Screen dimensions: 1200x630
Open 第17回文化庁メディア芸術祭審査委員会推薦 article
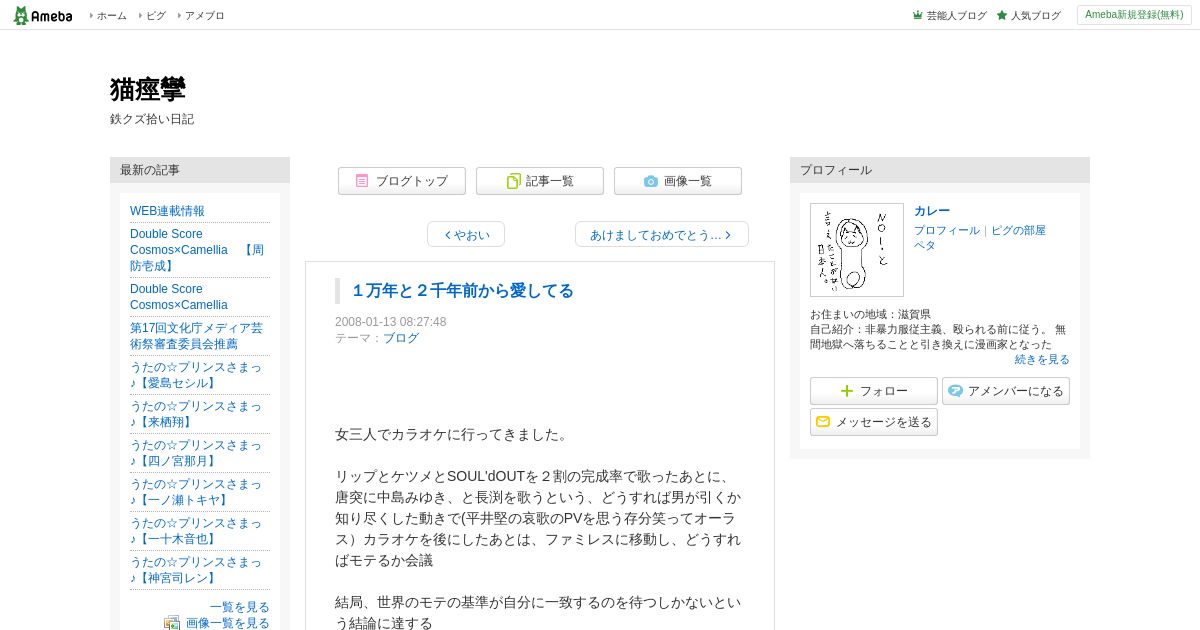coord(197,336)
